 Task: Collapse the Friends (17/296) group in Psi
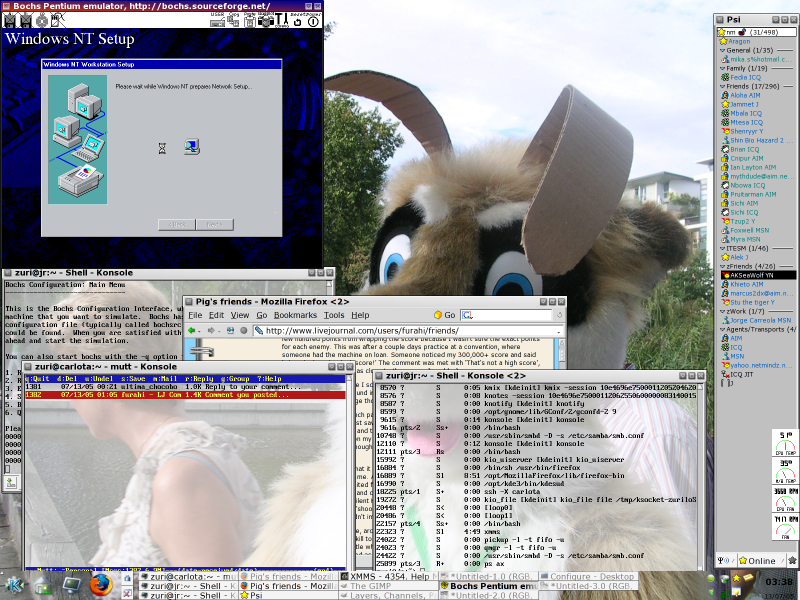pos(722,86)
